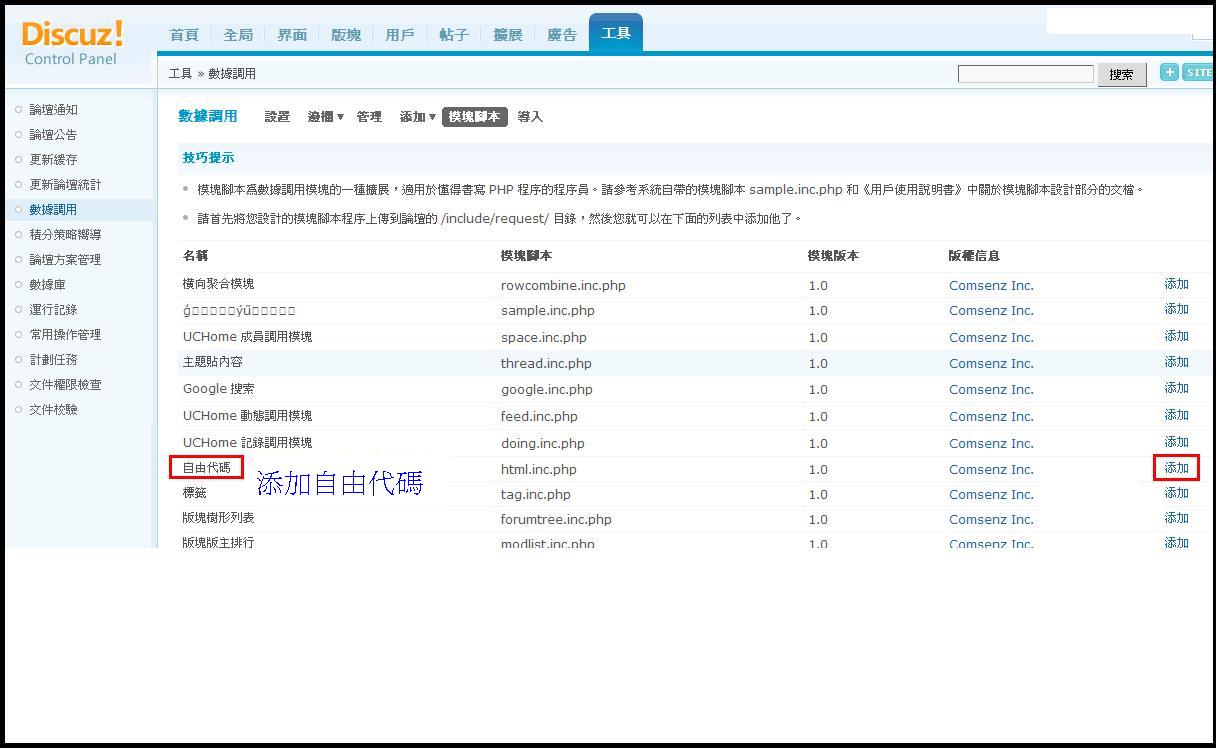
Task: Select 計劃任務 from the sidebar menu
Action: [53, 360]
